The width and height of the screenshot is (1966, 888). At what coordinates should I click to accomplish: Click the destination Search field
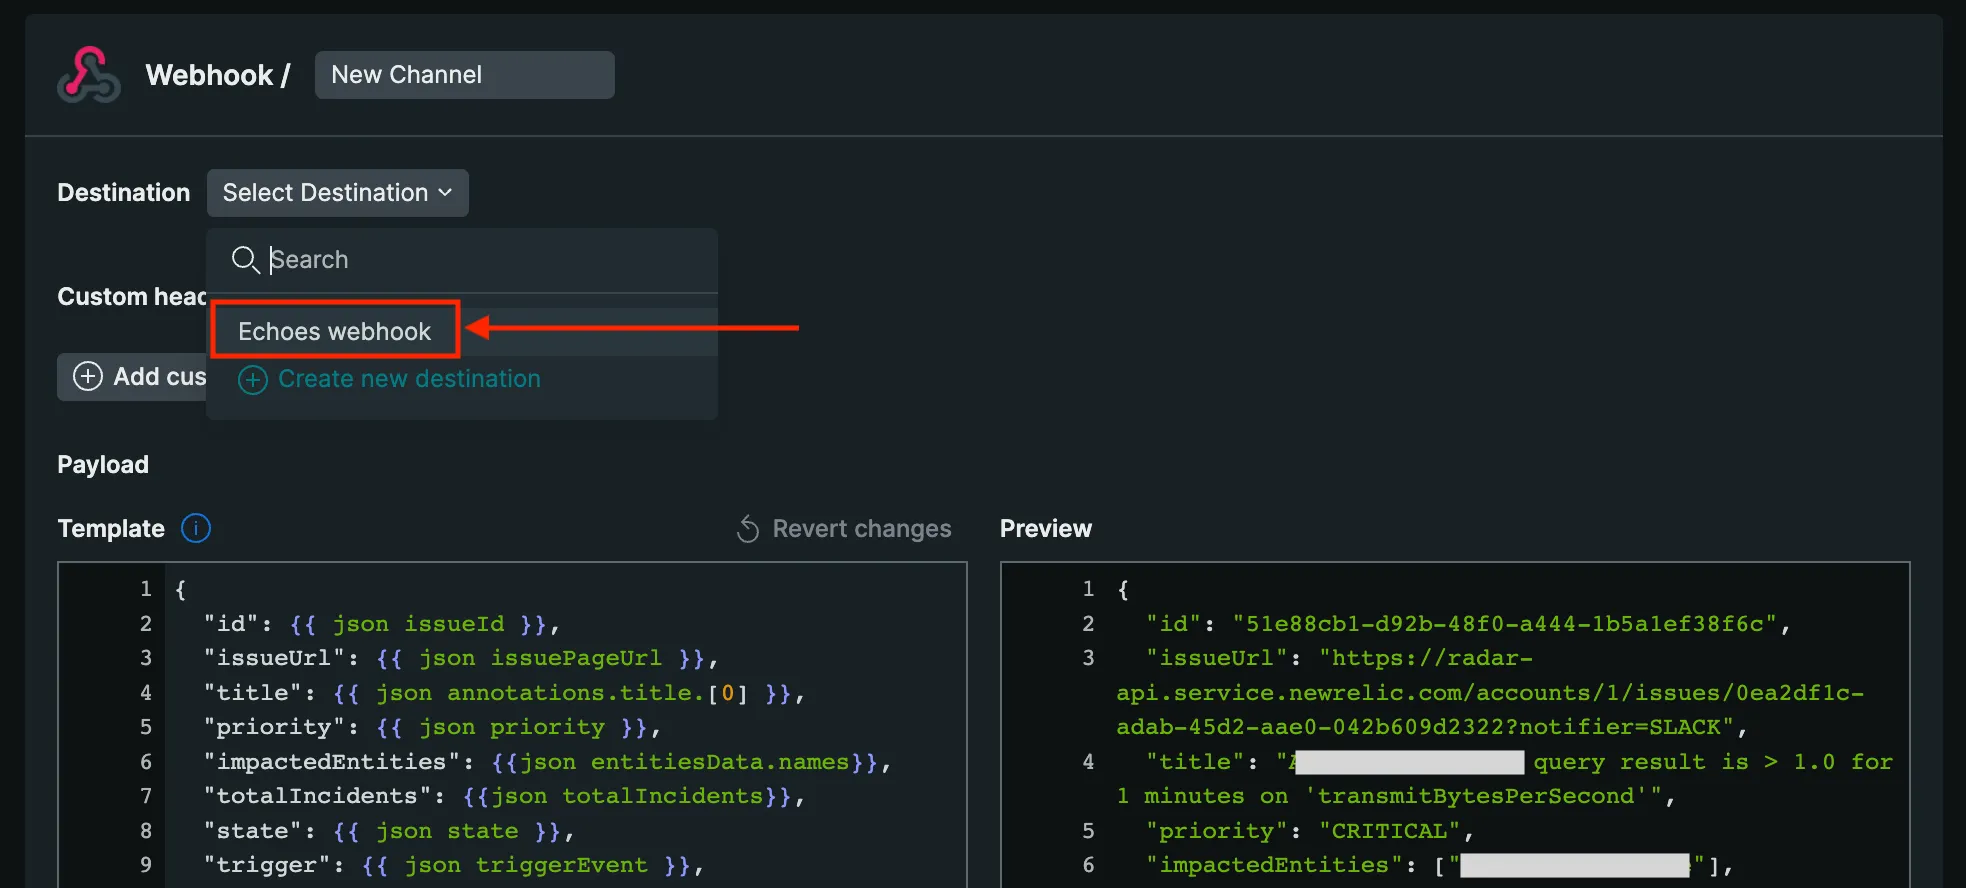(462, 260)
